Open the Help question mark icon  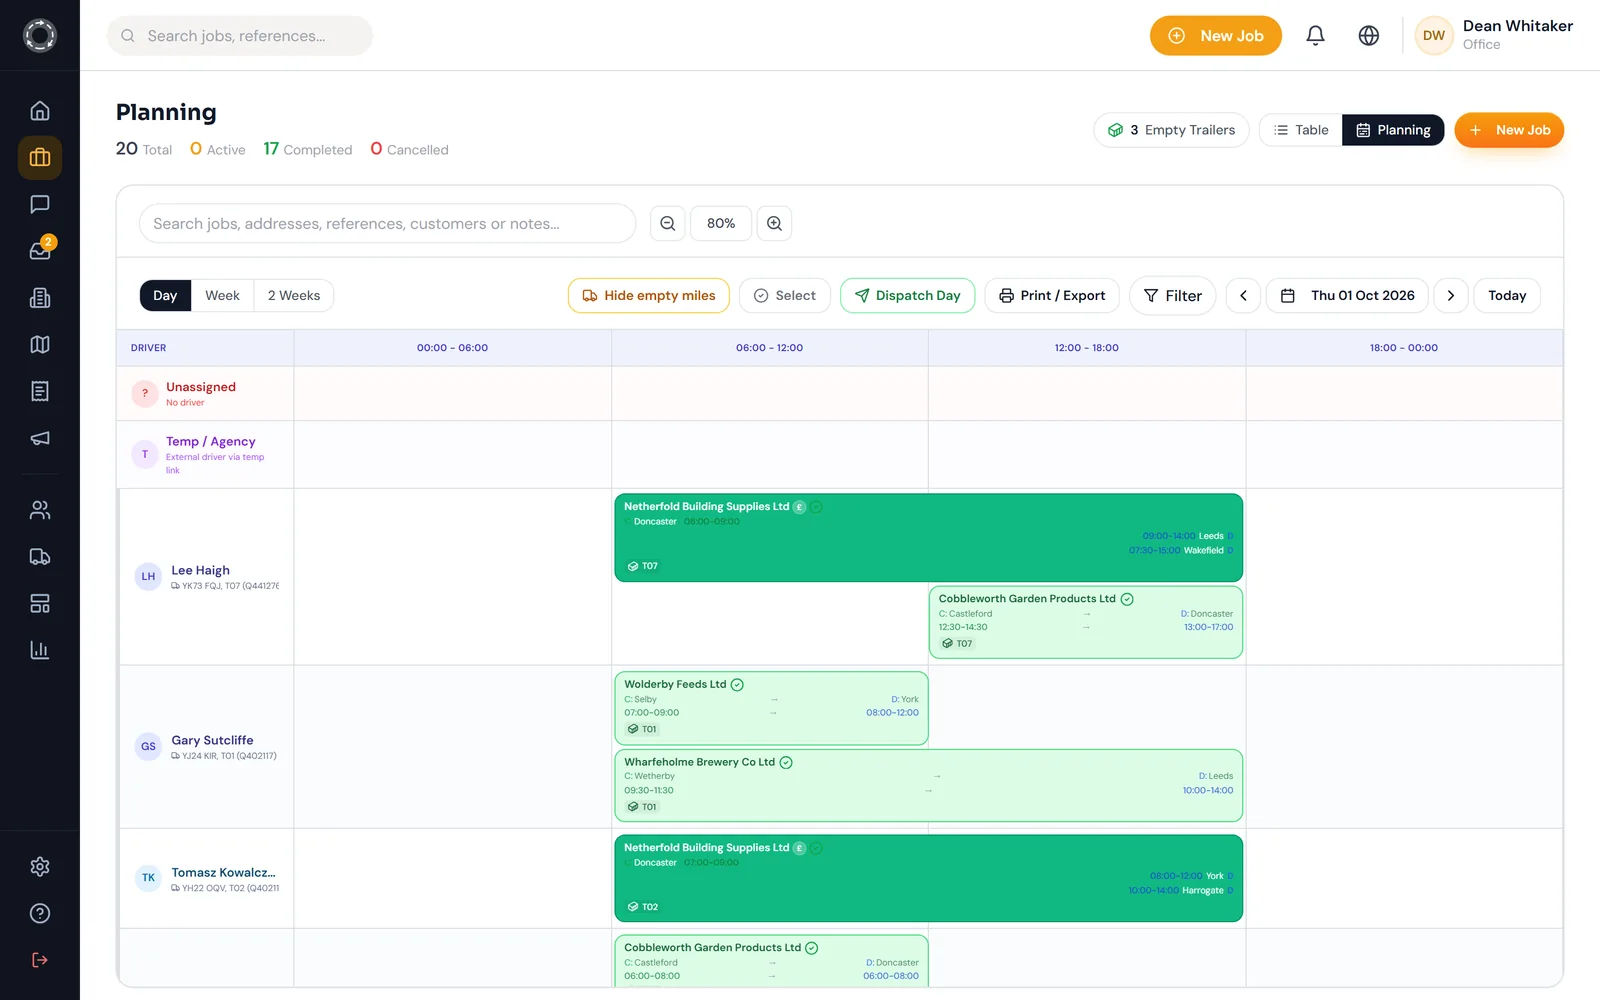pos(40,913)
